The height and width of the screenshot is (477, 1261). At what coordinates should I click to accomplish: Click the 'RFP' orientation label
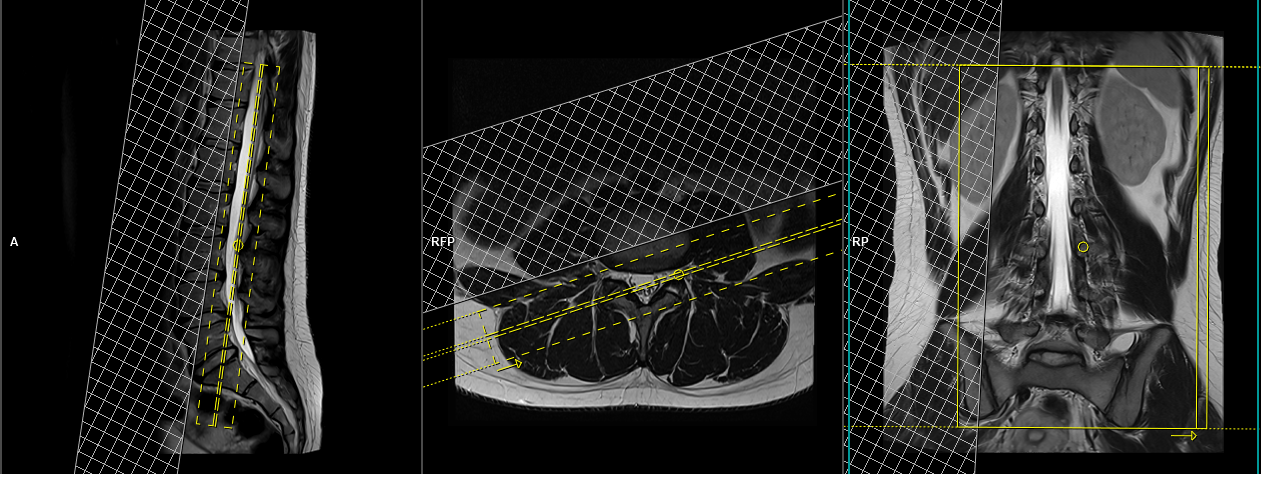click(x=442, y=242)
